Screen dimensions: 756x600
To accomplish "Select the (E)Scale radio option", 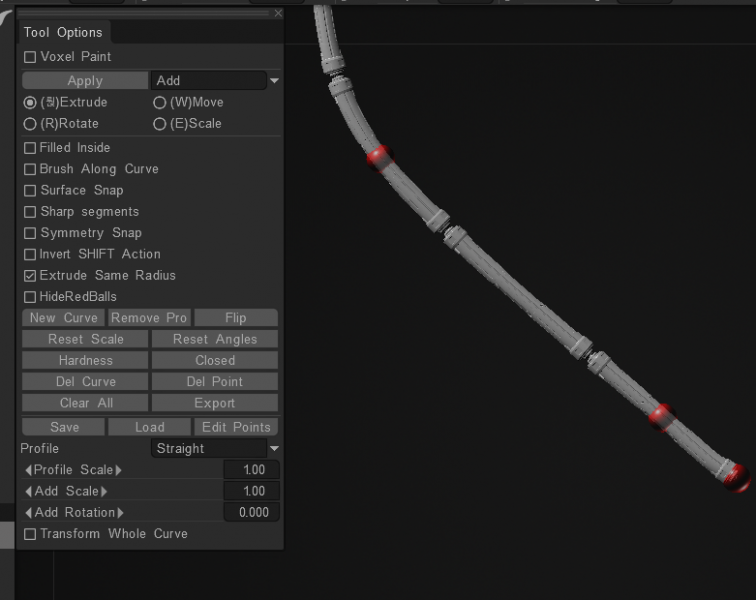I will click(x=160, y=124).
